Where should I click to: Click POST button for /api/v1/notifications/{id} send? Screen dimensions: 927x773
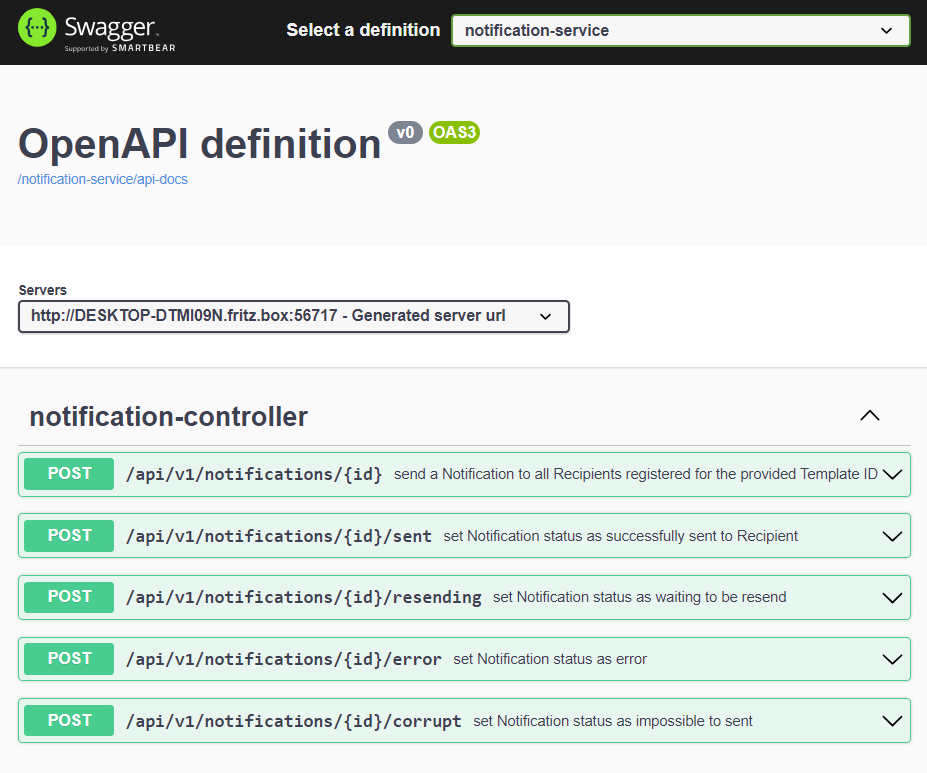(69, 474)
